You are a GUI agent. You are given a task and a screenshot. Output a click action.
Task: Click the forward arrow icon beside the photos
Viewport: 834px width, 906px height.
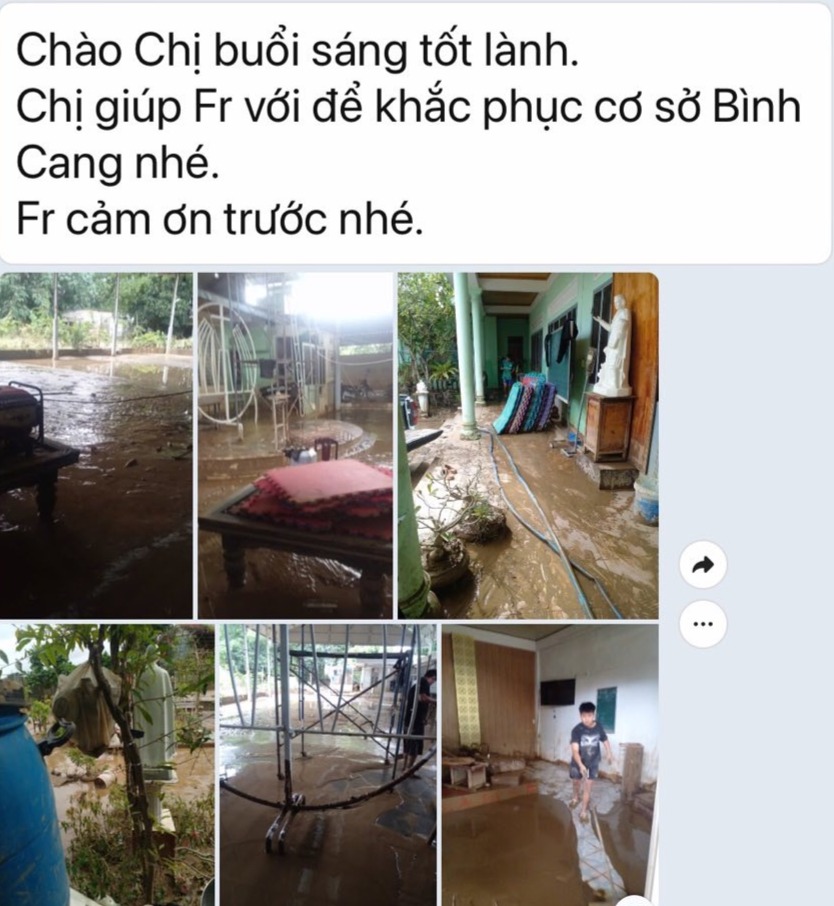tap(702, 565)
